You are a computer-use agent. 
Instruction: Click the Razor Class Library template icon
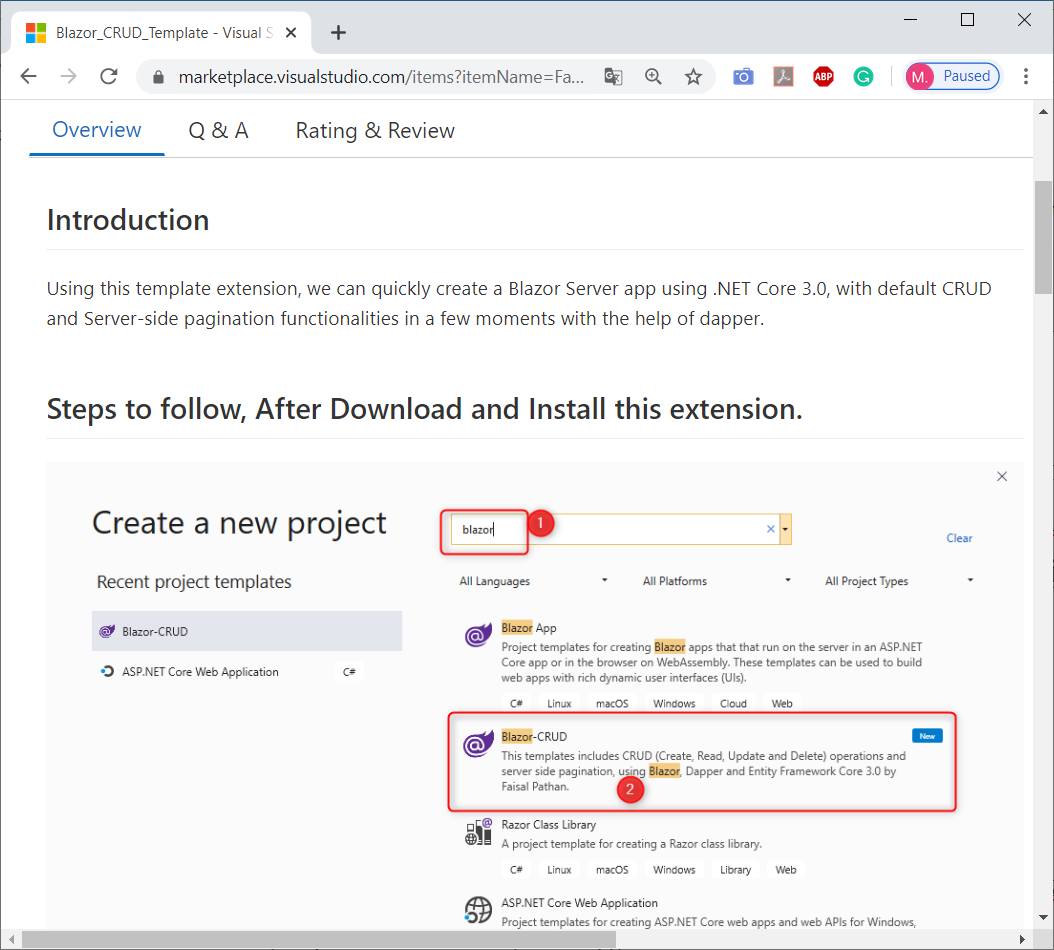click(478, 831)
